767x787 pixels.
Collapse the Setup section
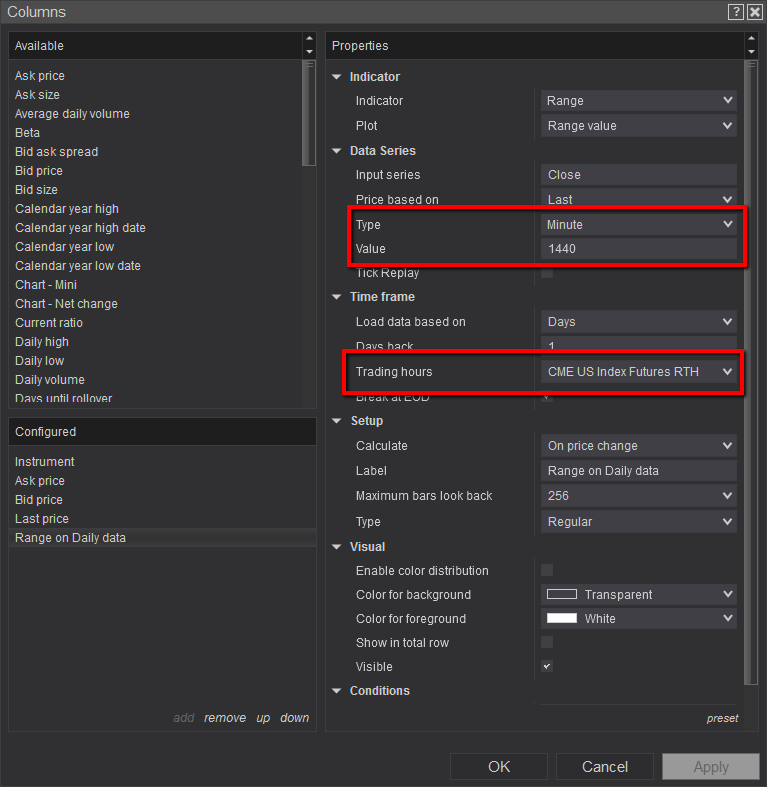(x=337, y=421)
